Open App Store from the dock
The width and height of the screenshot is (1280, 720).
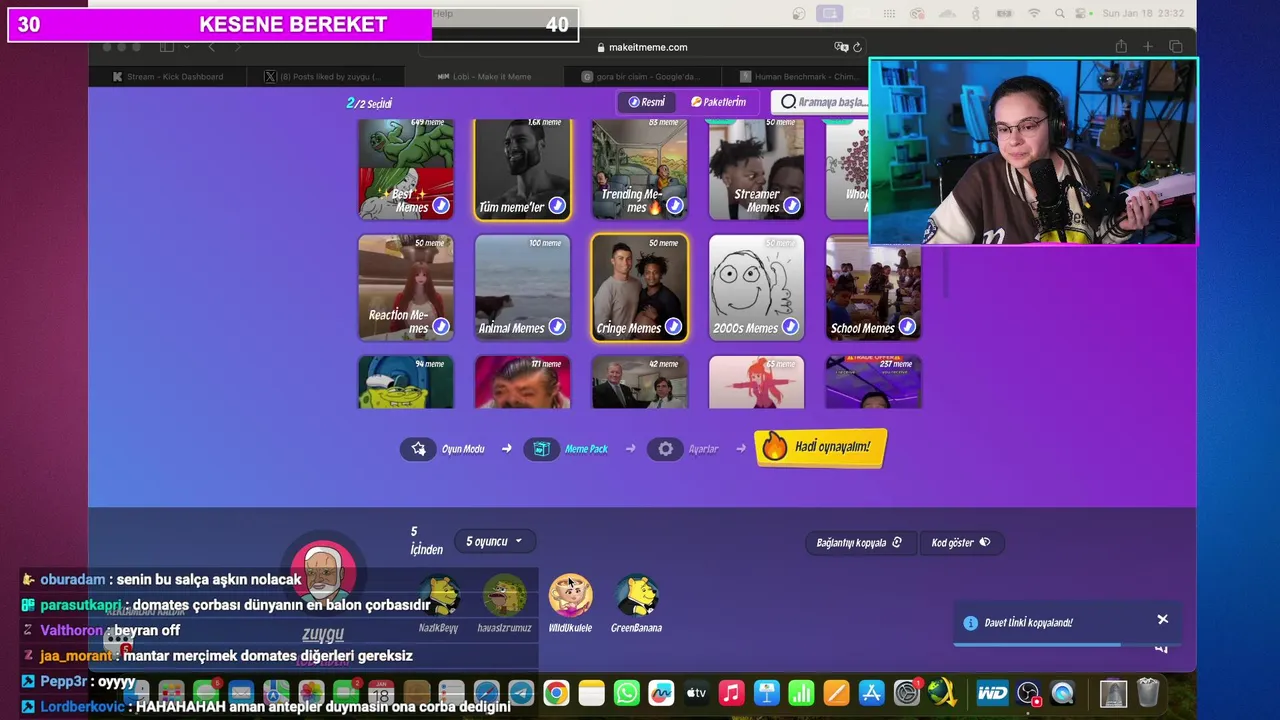tap(871, 693)
